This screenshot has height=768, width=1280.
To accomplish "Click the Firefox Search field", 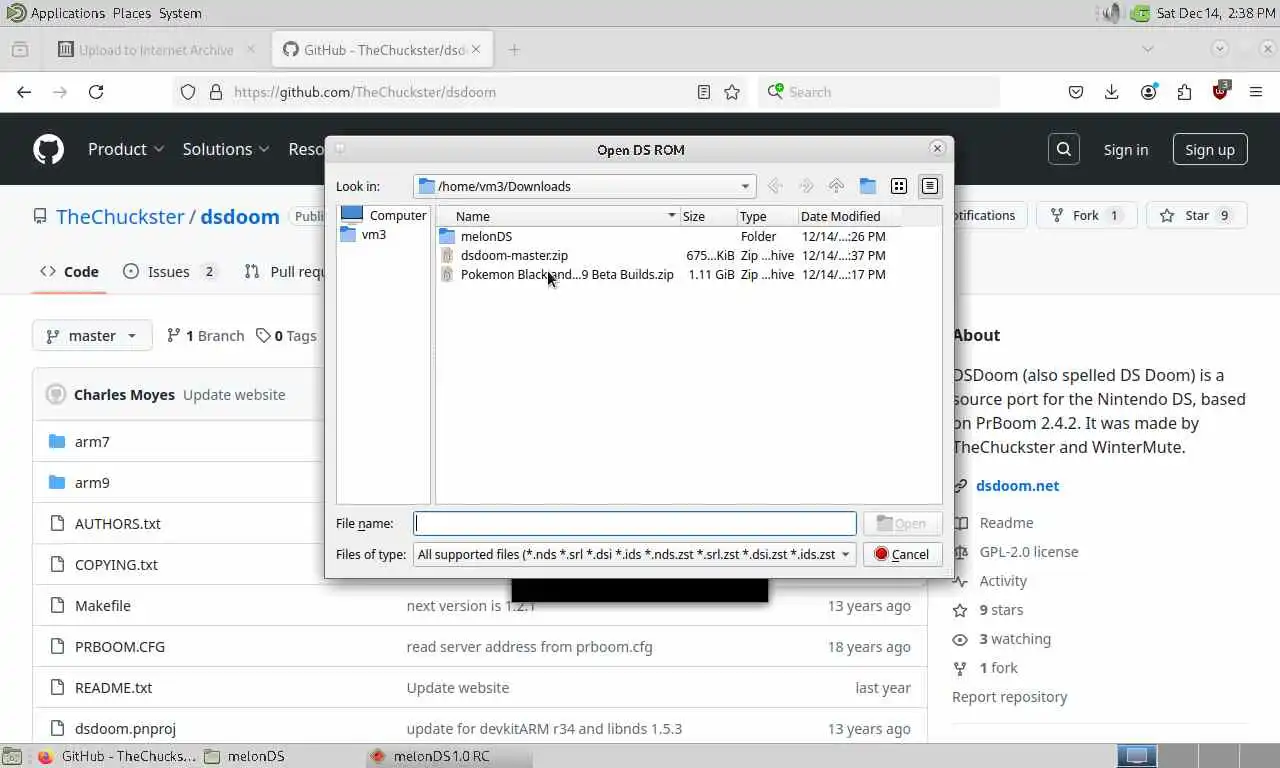I will pos(879,91).
